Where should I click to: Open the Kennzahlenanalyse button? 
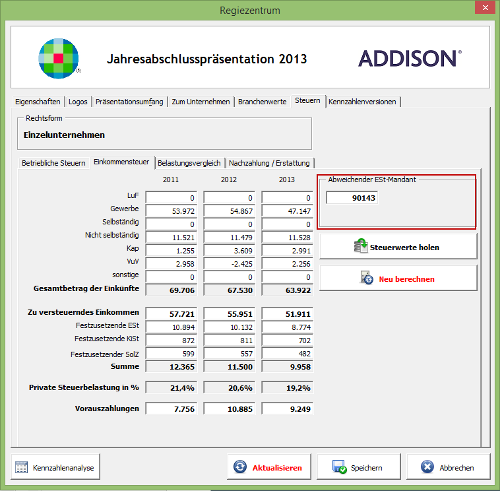(55, 467)
